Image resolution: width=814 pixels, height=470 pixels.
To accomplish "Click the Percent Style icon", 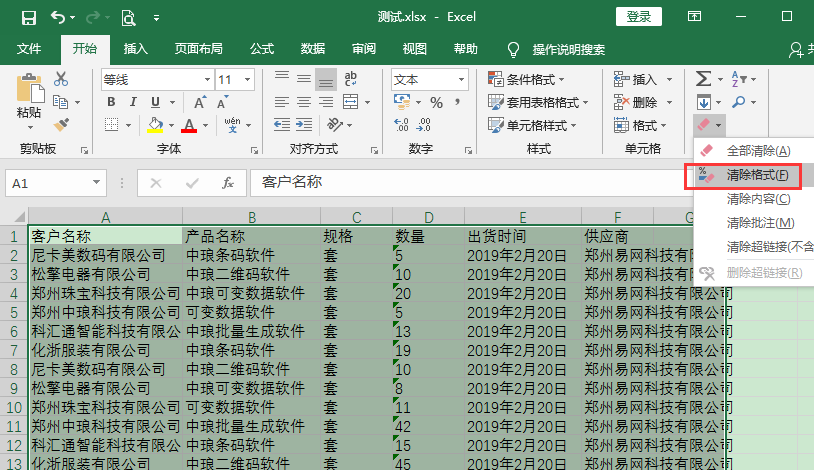I will [x=436, y=102].
